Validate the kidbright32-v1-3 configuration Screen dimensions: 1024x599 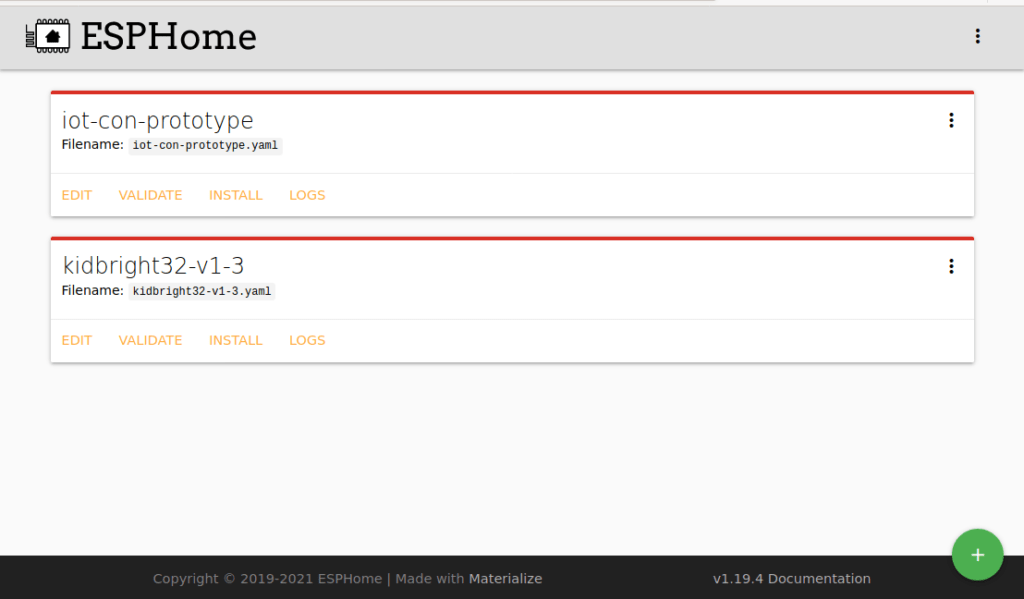tap(150, 340)
